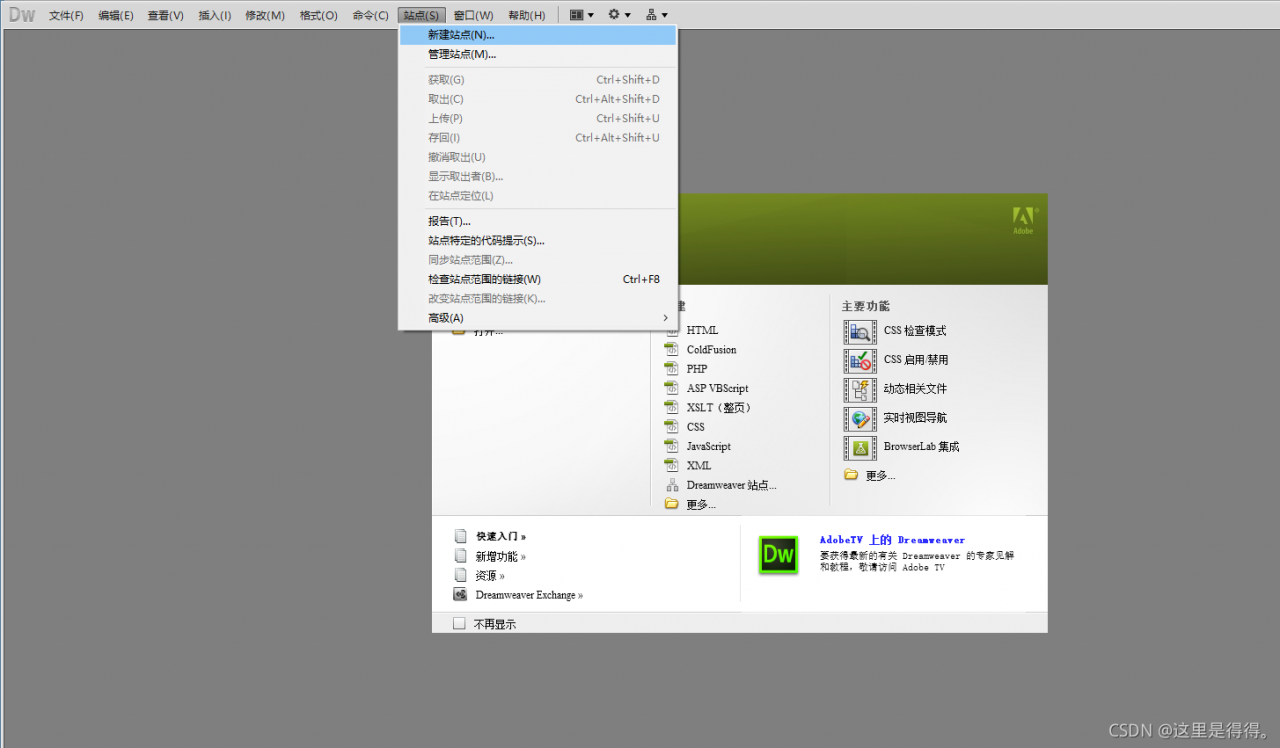
Task: Close the open 站点(S) menu from the menu bar
Action: click(422, 15)
